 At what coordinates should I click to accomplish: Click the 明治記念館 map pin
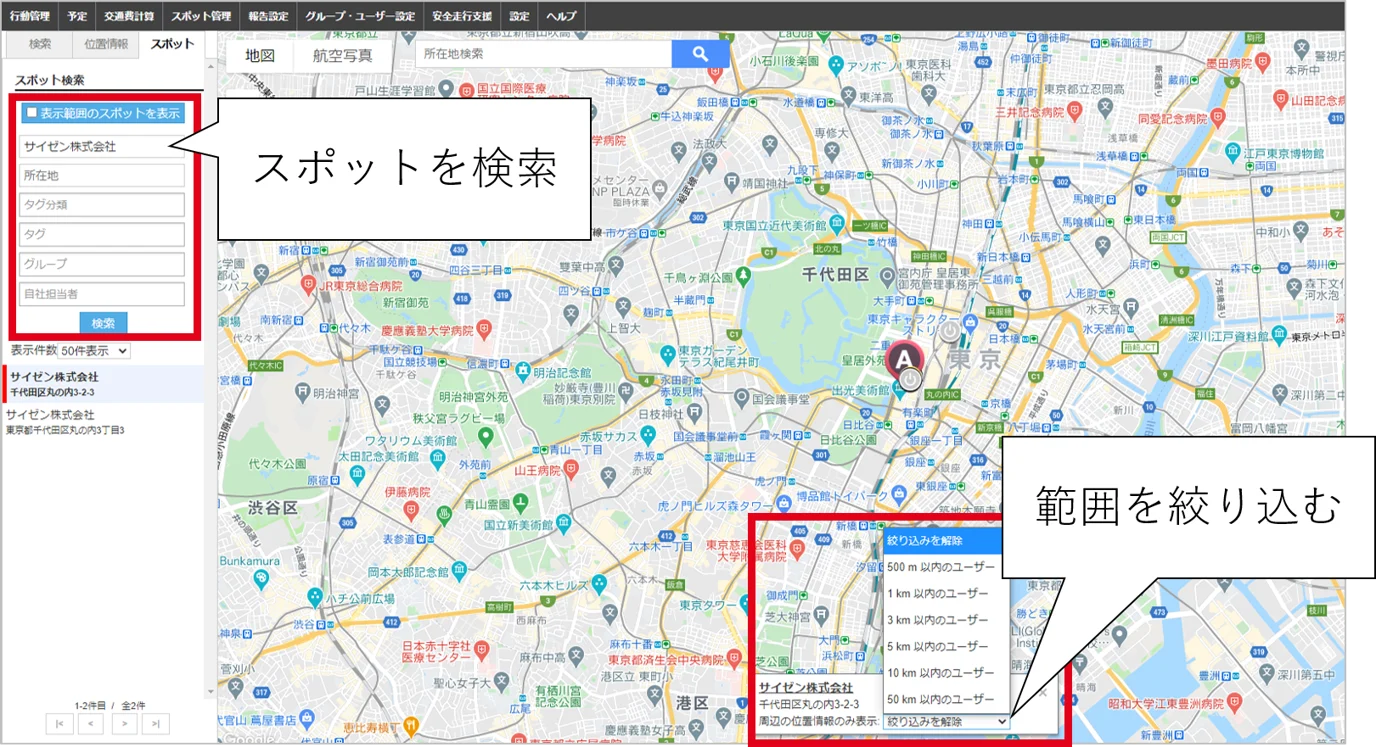pos(522,372)
